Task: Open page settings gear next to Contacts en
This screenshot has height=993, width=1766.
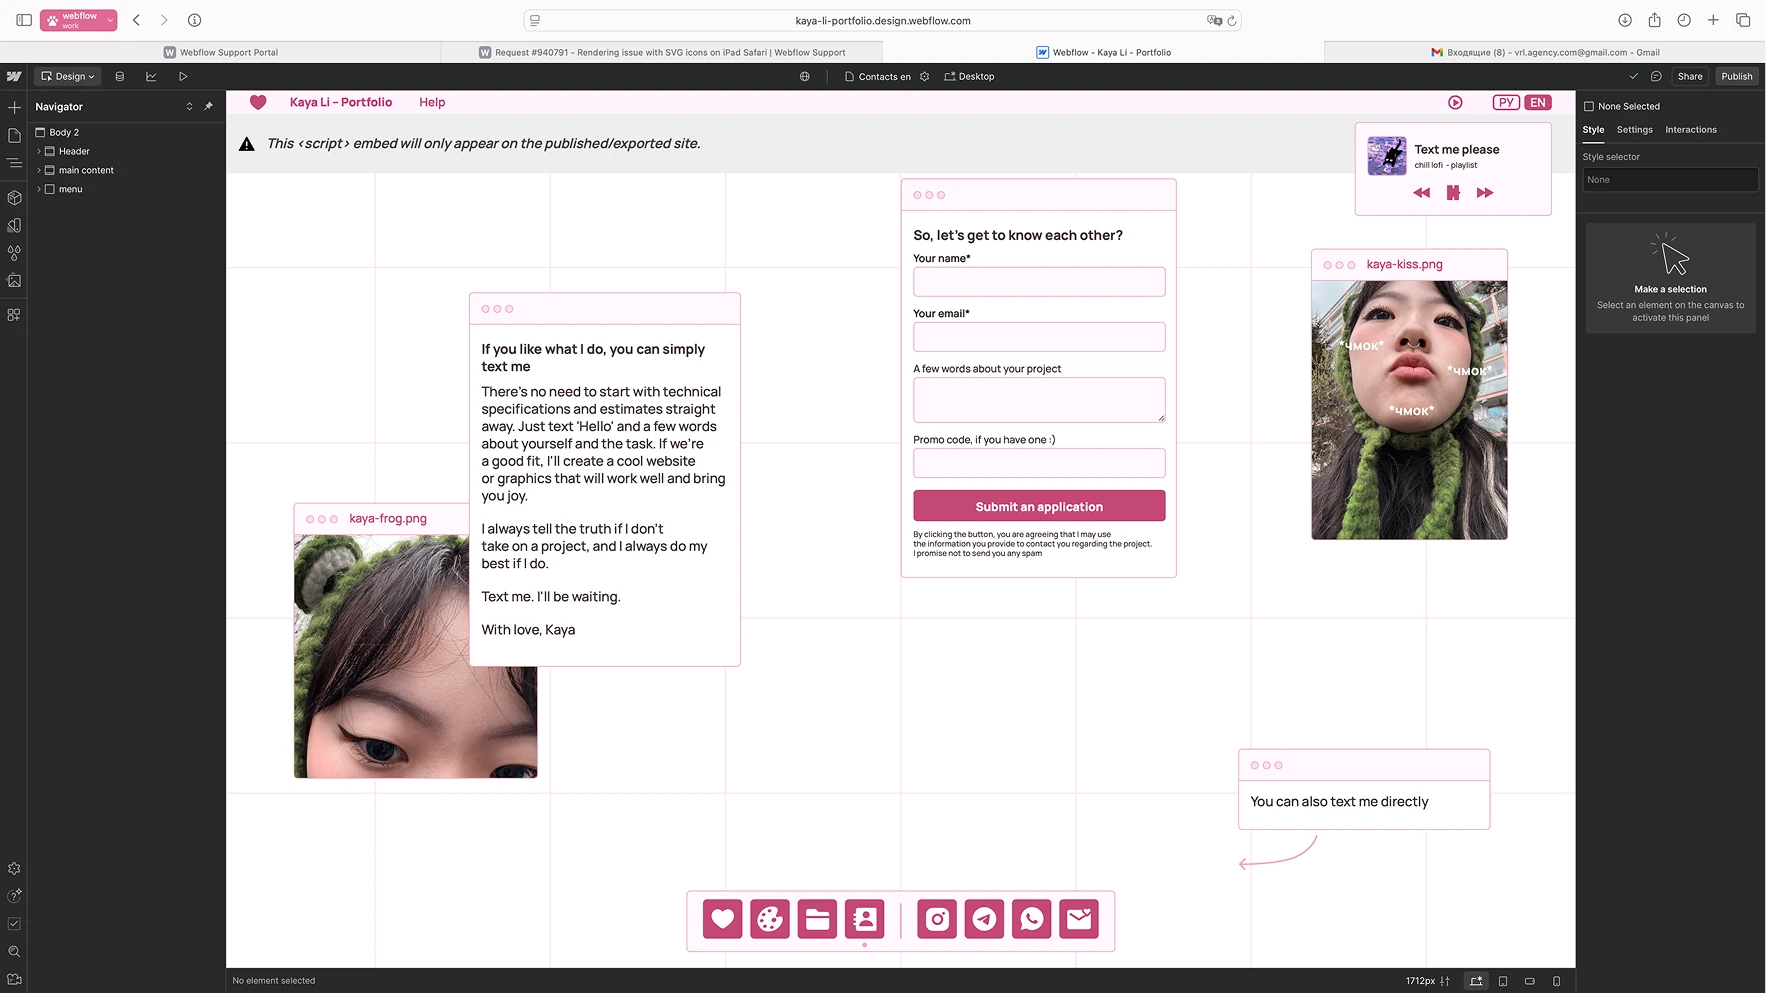Action: pos(925,76)
